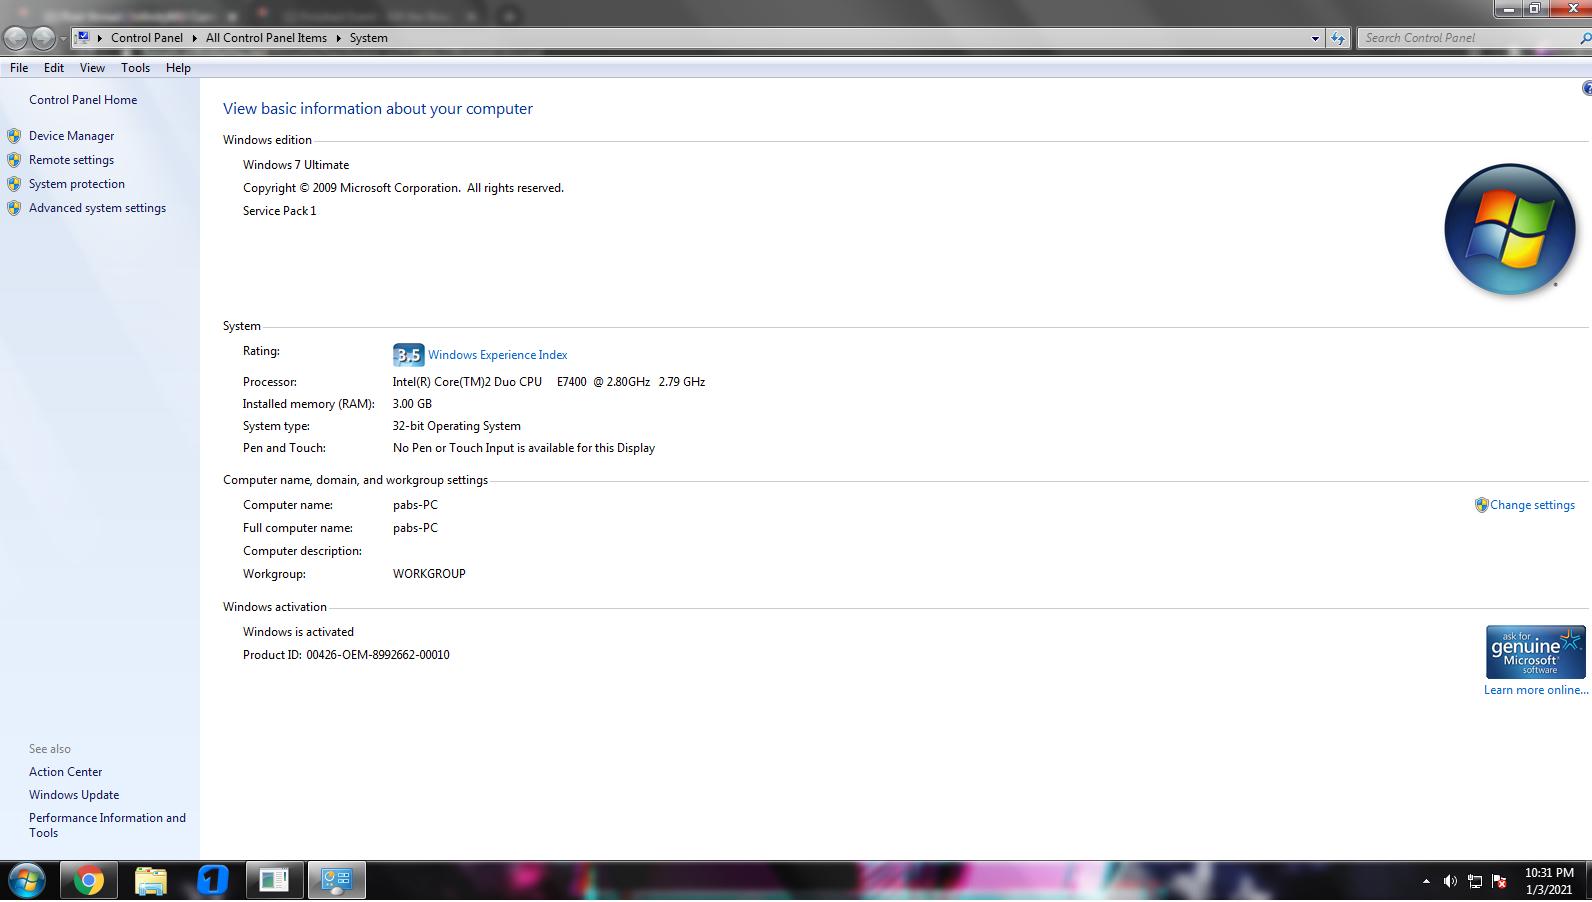Viewport: 1592px width, 902px height.
Task: Click the shield icon beside Remote settings
Action: (x=14, y=160)
